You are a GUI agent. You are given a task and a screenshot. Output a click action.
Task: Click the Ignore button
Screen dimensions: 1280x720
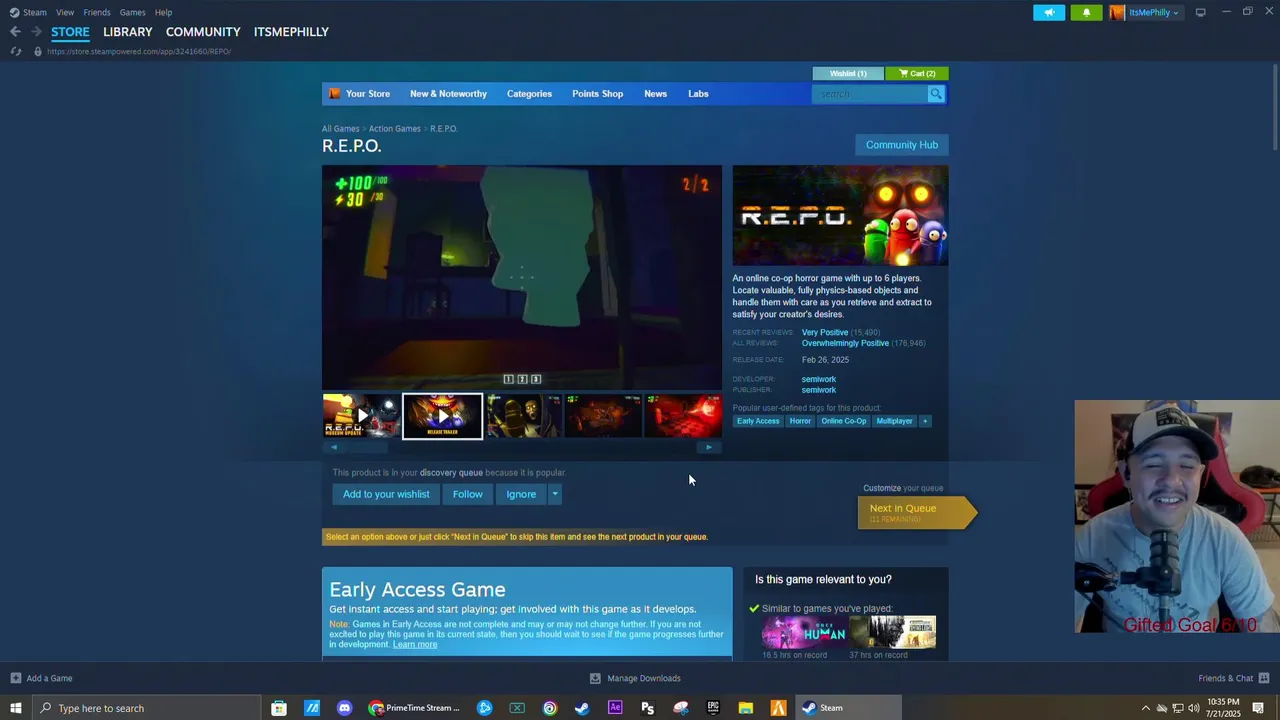(x=521, y=494)
